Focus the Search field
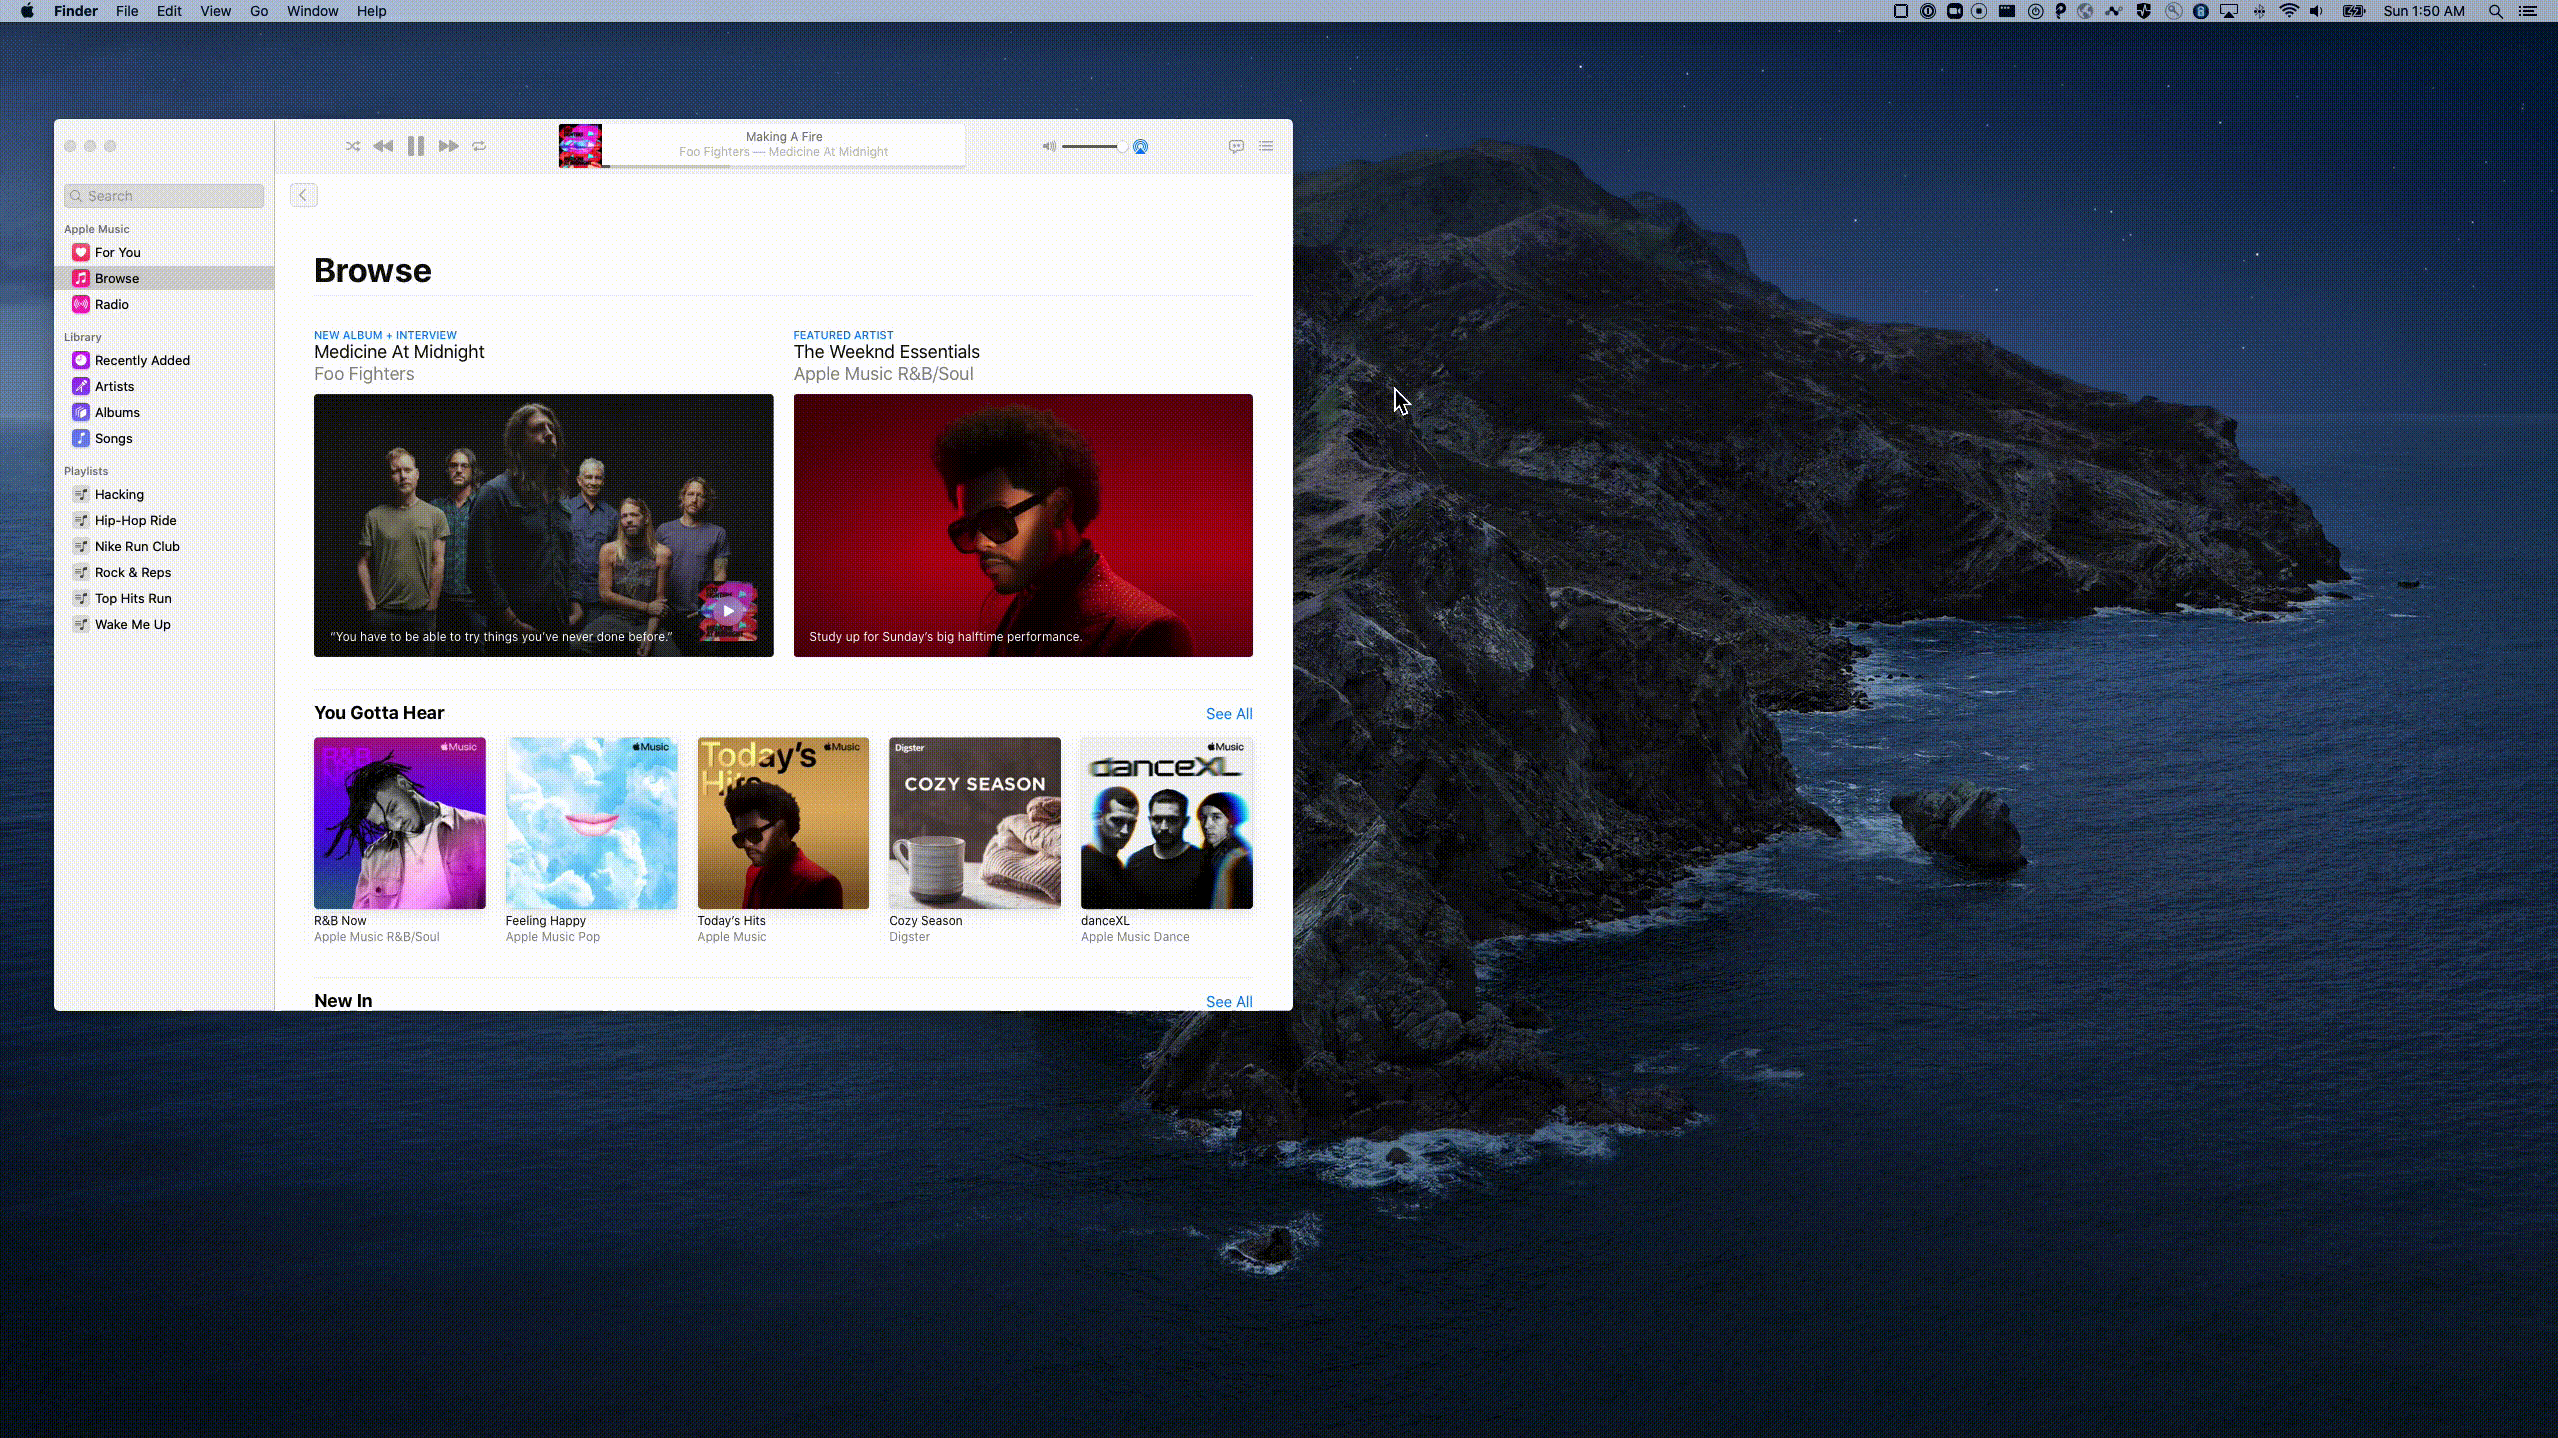 click(164, 196)
